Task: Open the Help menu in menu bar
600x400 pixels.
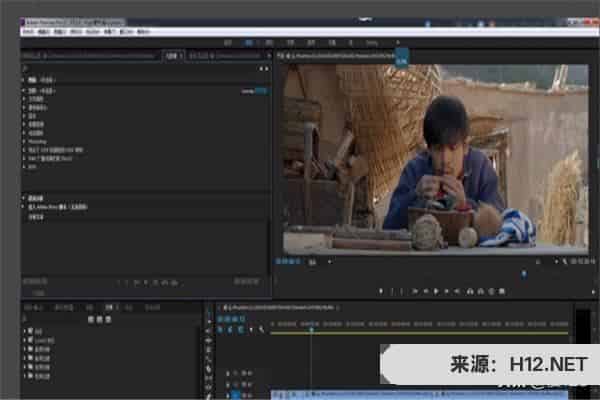Action: click(x=143, y=32)
